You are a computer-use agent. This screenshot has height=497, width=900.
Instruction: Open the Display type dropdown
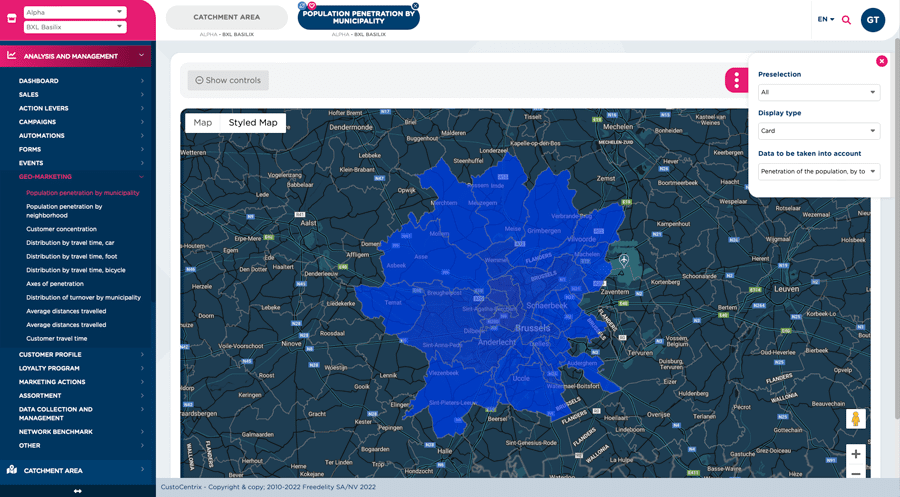pyautogui.click(x=818, y=131)
